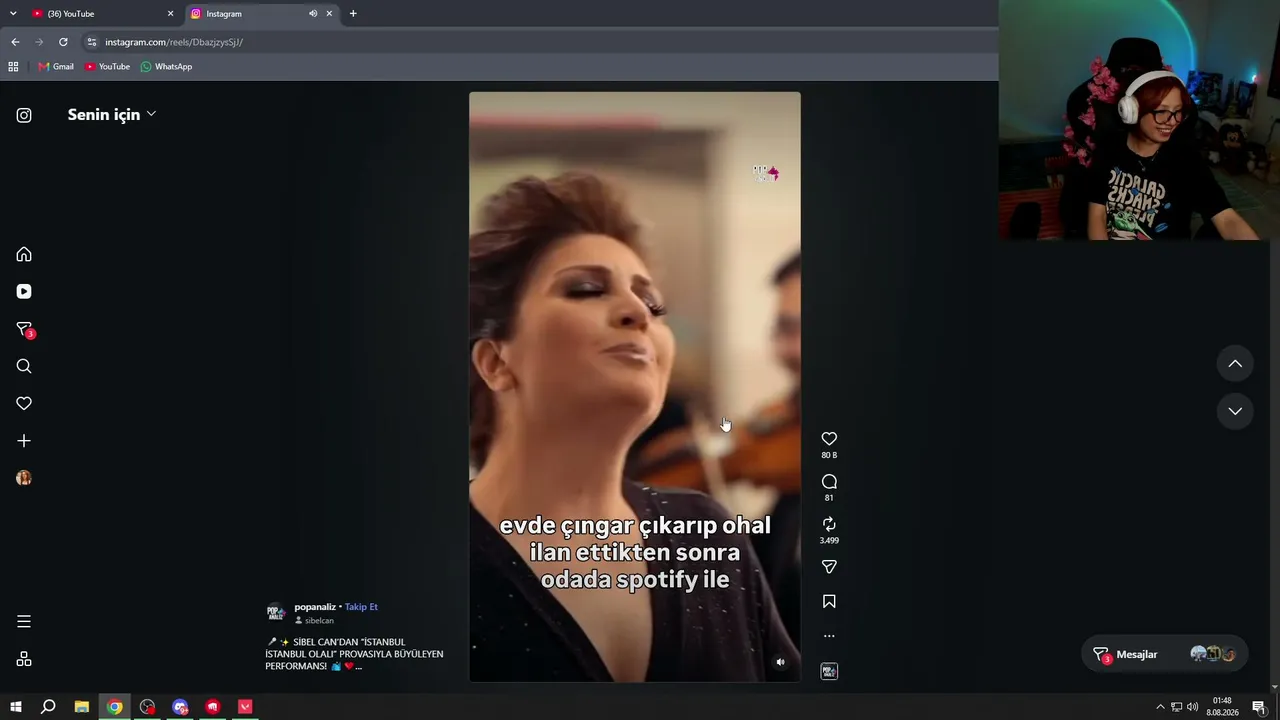Image resolution: width=1280 pixels, height=720 pixels.
Task: Open Windows taskbar search
Action: [x=48, y=707]
